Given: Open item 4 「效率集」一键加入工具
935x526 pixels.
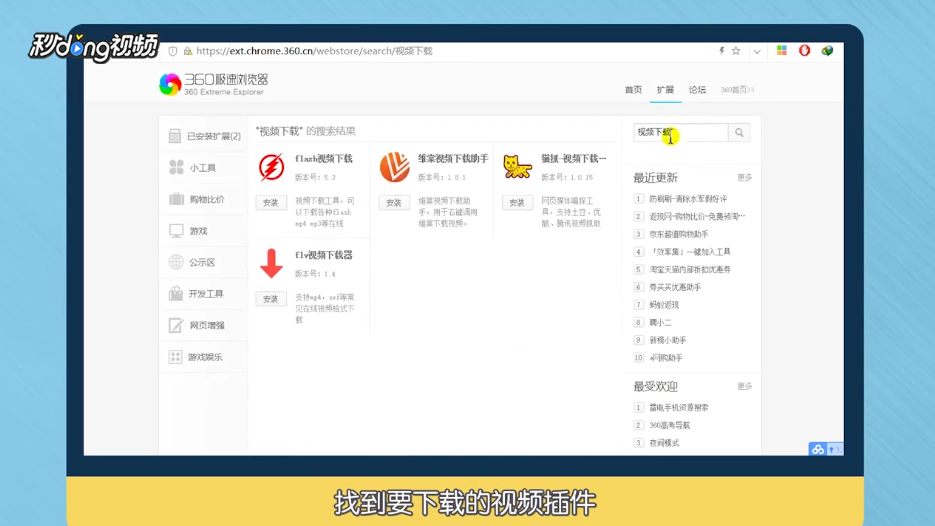Looking at the screenshot, I should [690, 252].
